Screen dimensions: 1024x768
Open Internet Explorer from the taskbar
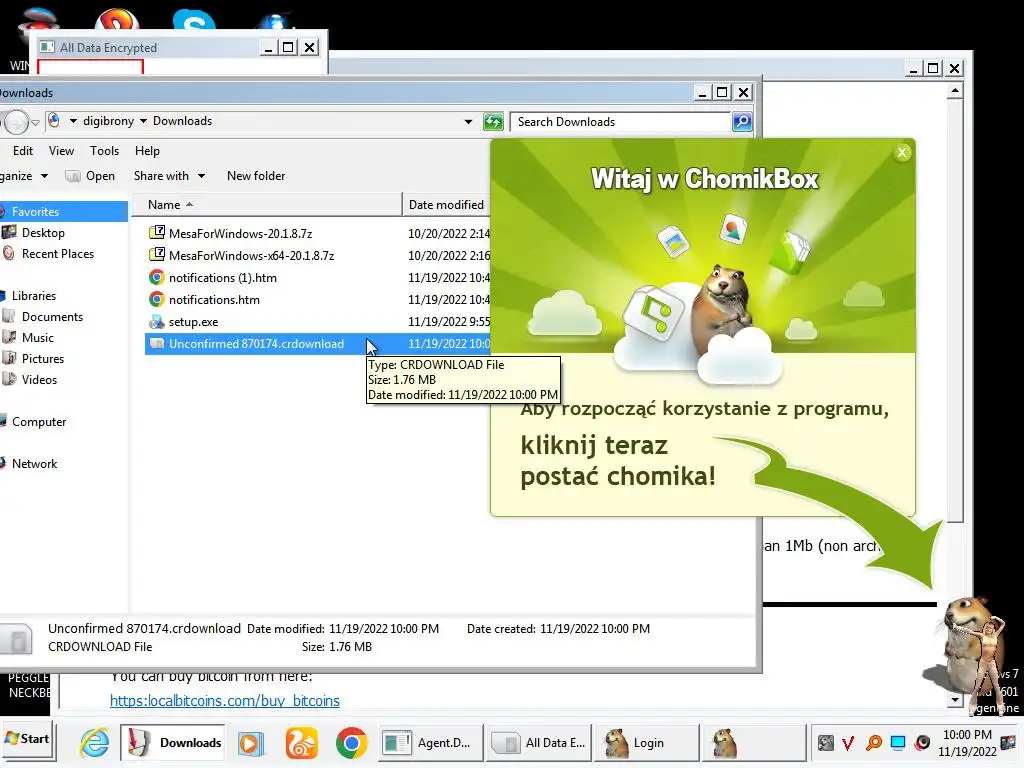pos(95,743)
